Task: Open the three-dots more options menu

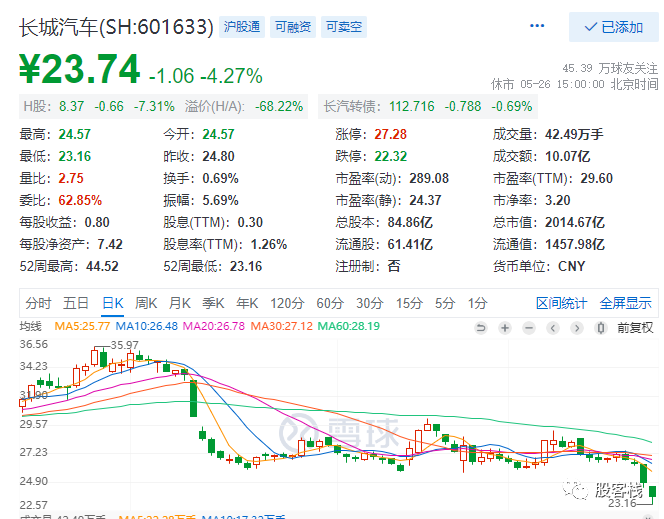Action: 537,26
